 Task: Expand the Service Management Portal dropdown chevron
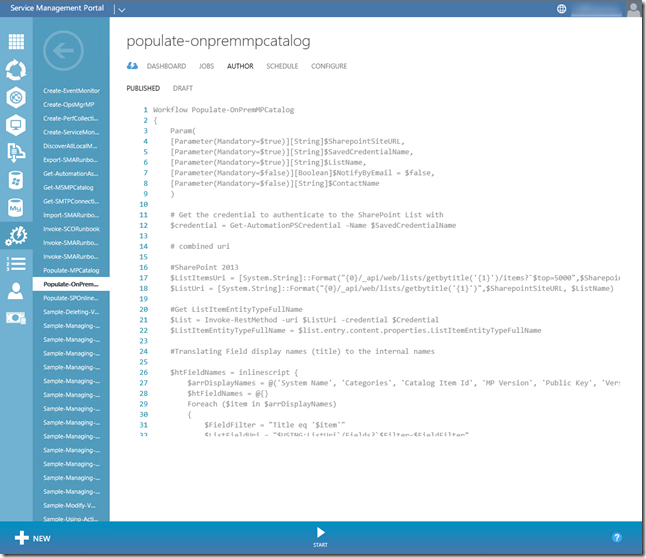click(x=122, y=9)
